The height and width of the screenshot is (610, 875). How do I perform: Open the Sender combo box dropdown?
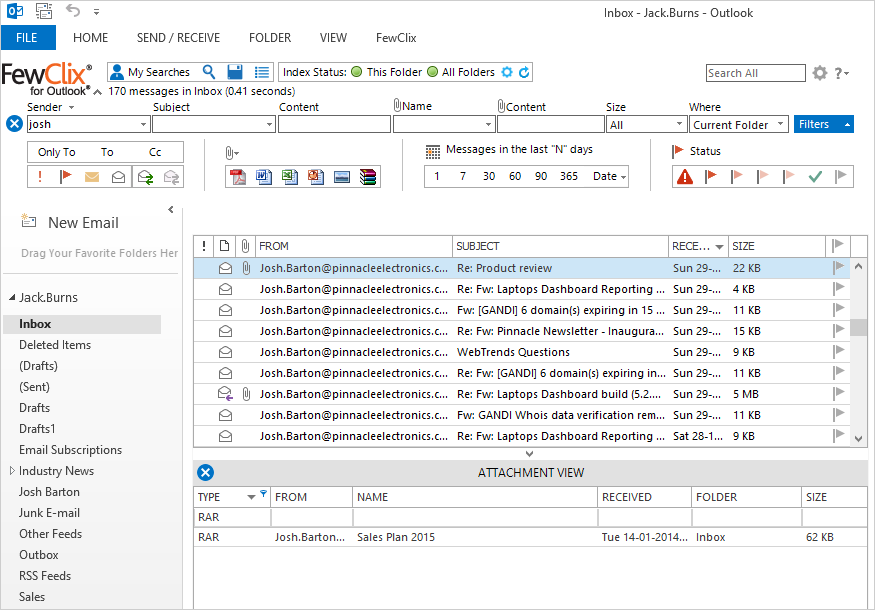point(143,124)
